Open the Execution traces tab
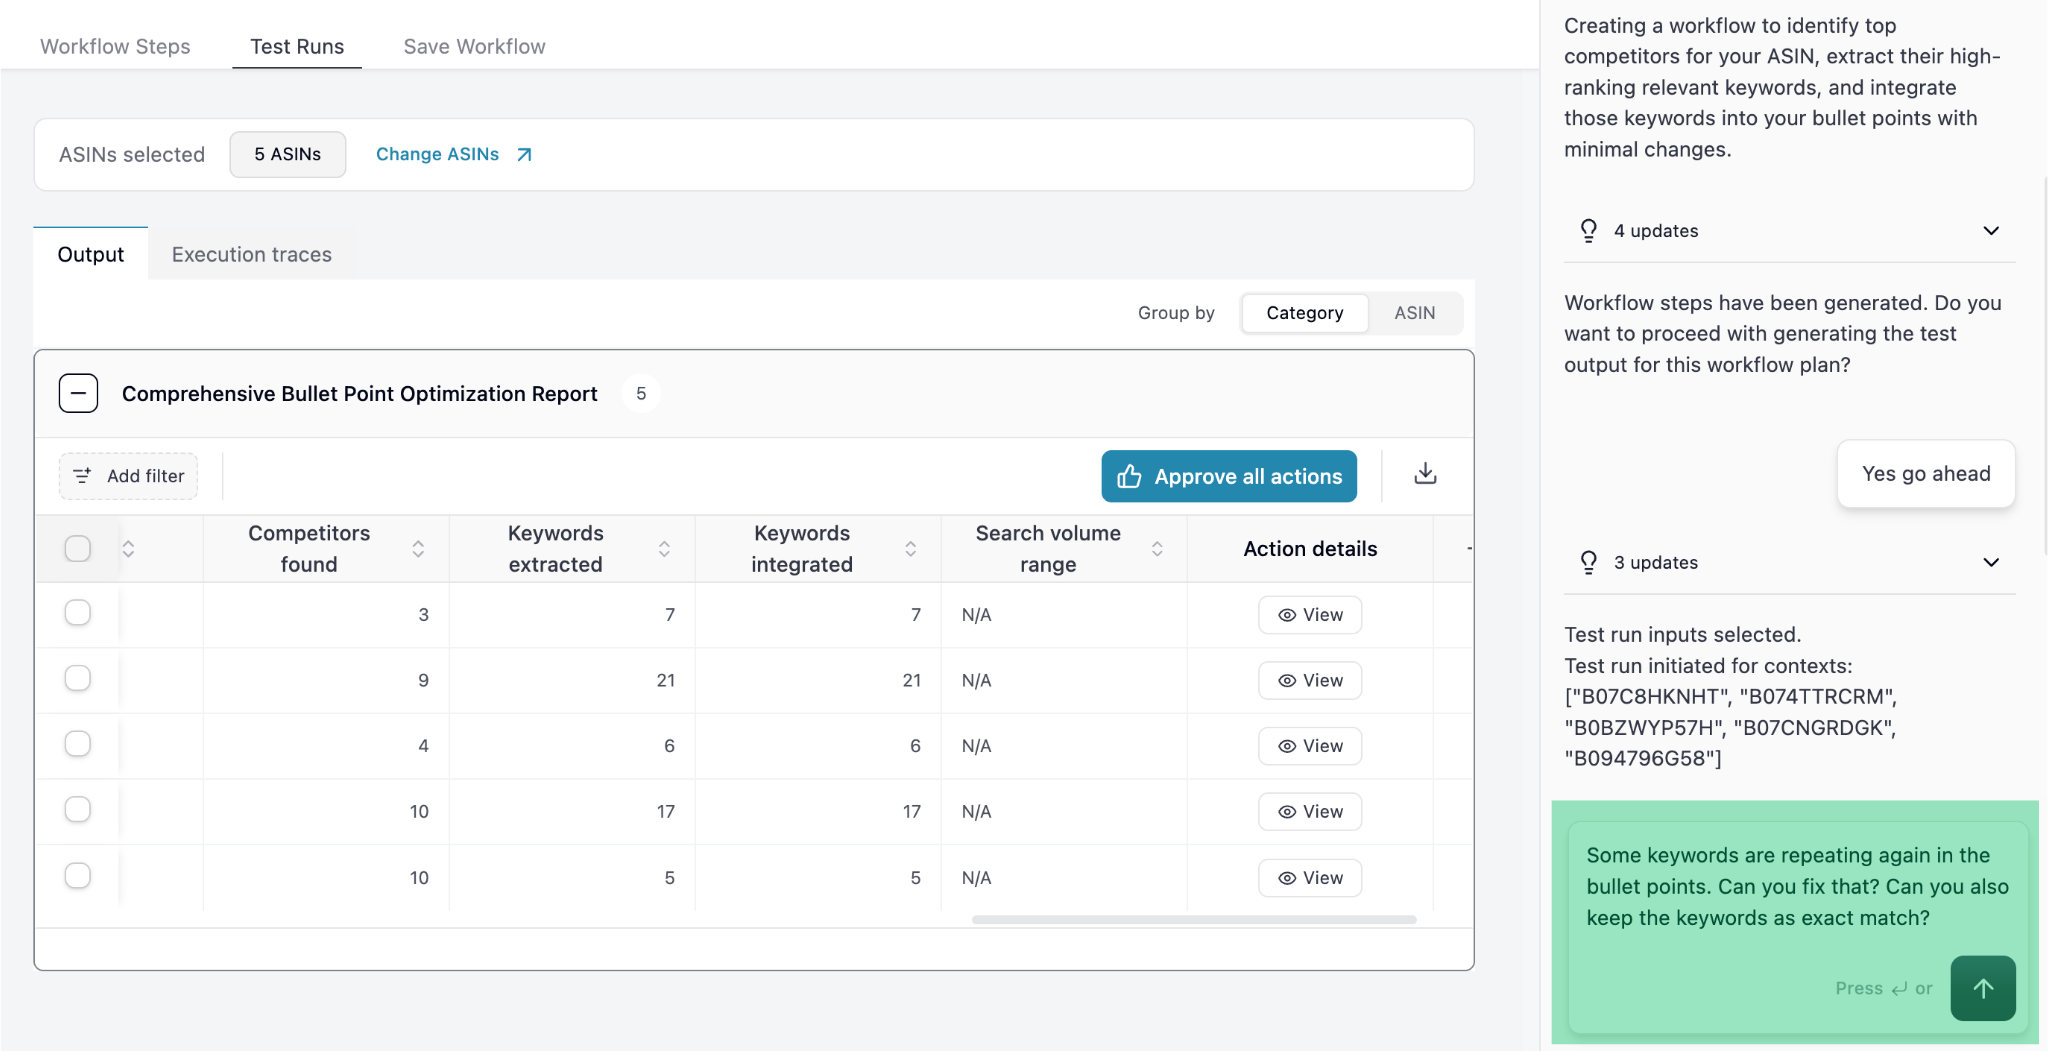2048x1051 pixels. point(250,254)
